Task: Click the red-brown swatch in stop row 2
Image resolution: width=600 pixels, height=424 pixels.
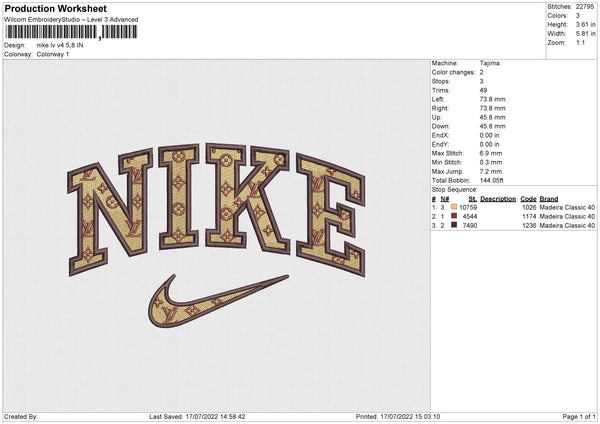Action: tap(454, 216)
